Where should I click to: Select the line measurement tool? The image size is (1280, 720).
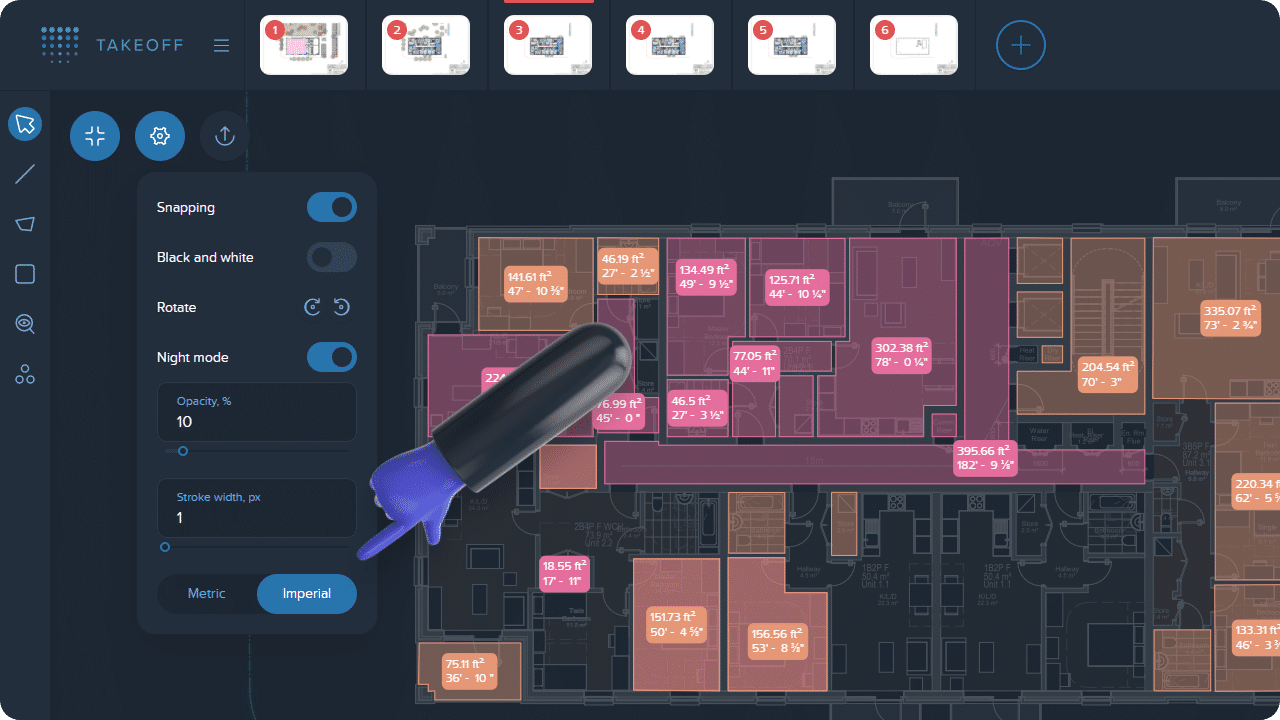25,175
